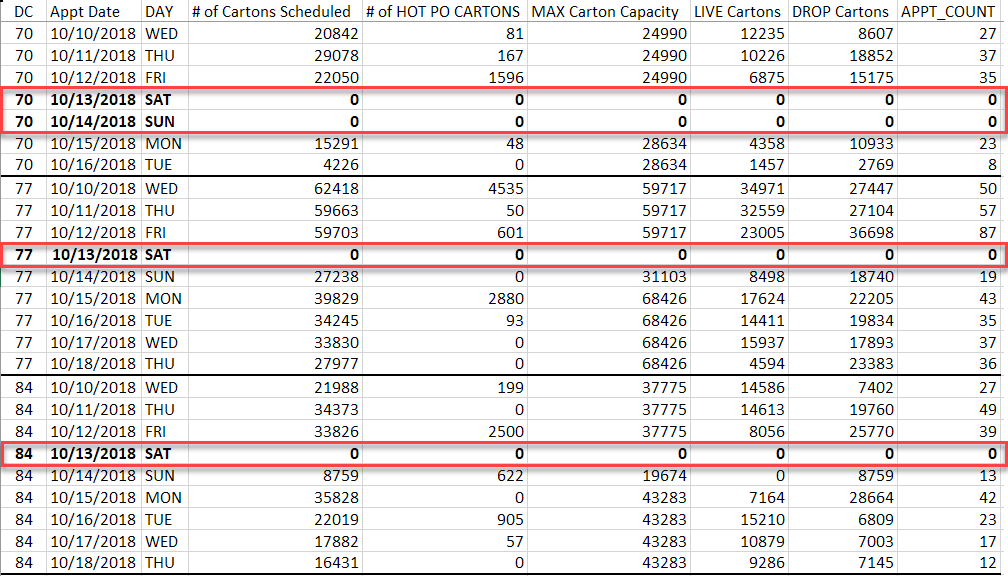The width and height of the screenshot is (1008, 576).
Task: Click the LIVE Cartons column header
Action: [x=739, y=12]
